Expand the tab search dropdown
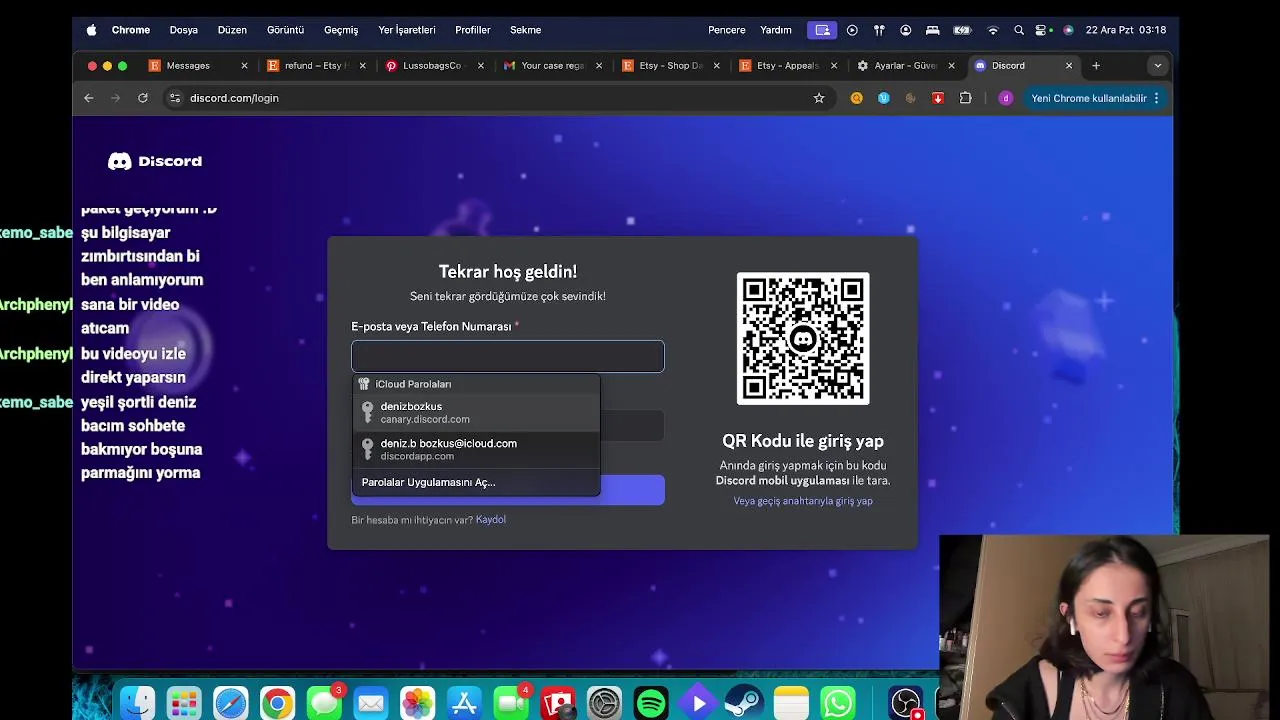This screenshot has height=720, width=1280. click(x=1158, y=66)
